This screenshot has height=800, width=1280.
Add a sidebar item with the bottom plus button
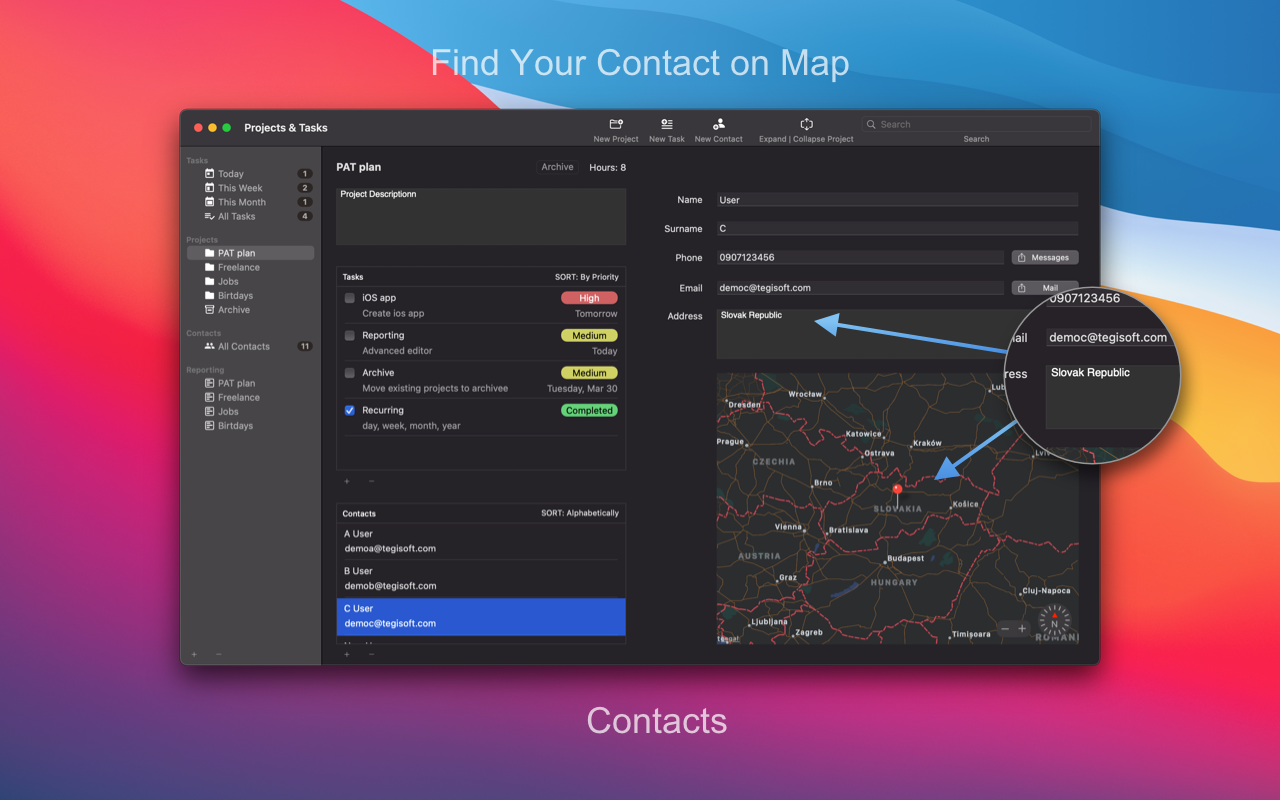pos(194,654)
